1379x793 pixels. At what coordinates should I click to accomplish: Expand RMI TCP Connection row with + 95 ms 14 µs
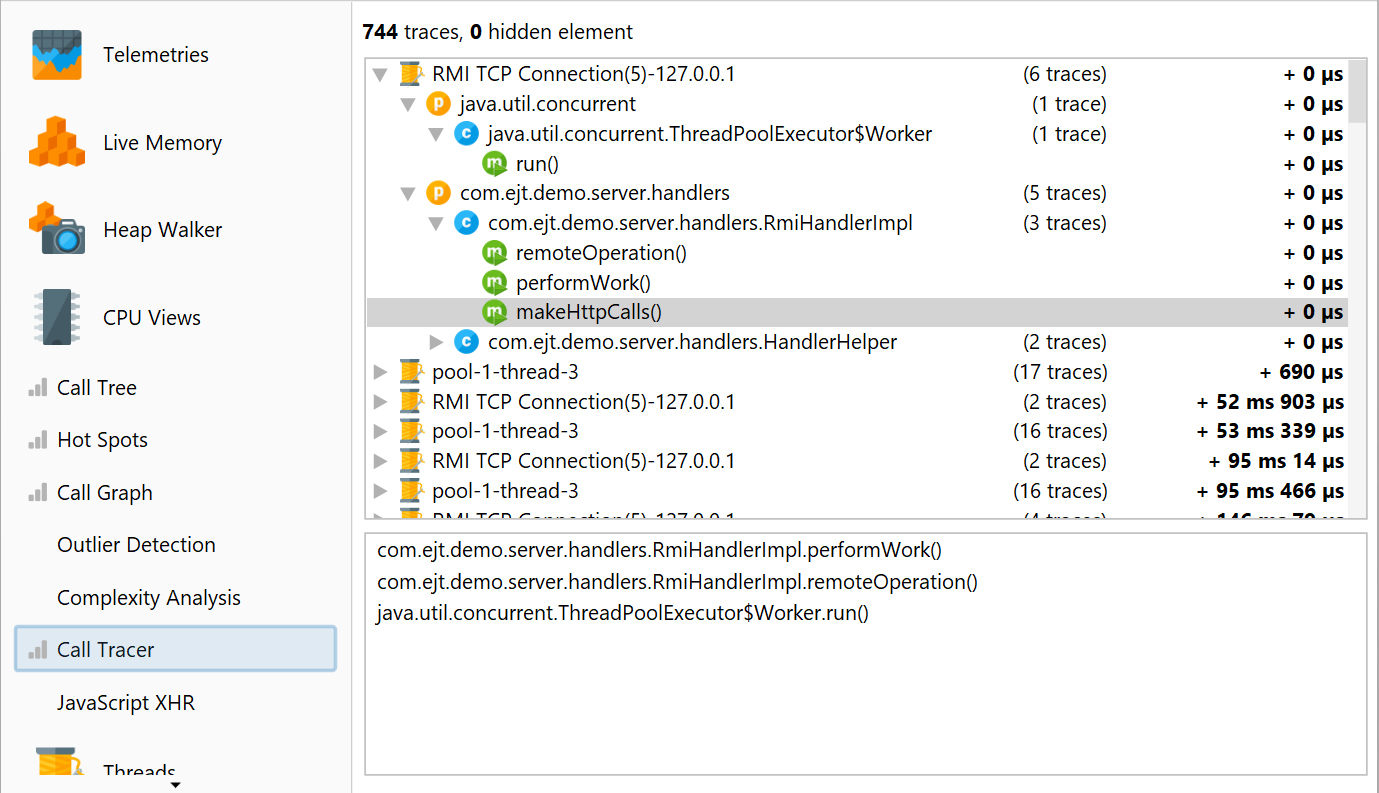point(380,461)
